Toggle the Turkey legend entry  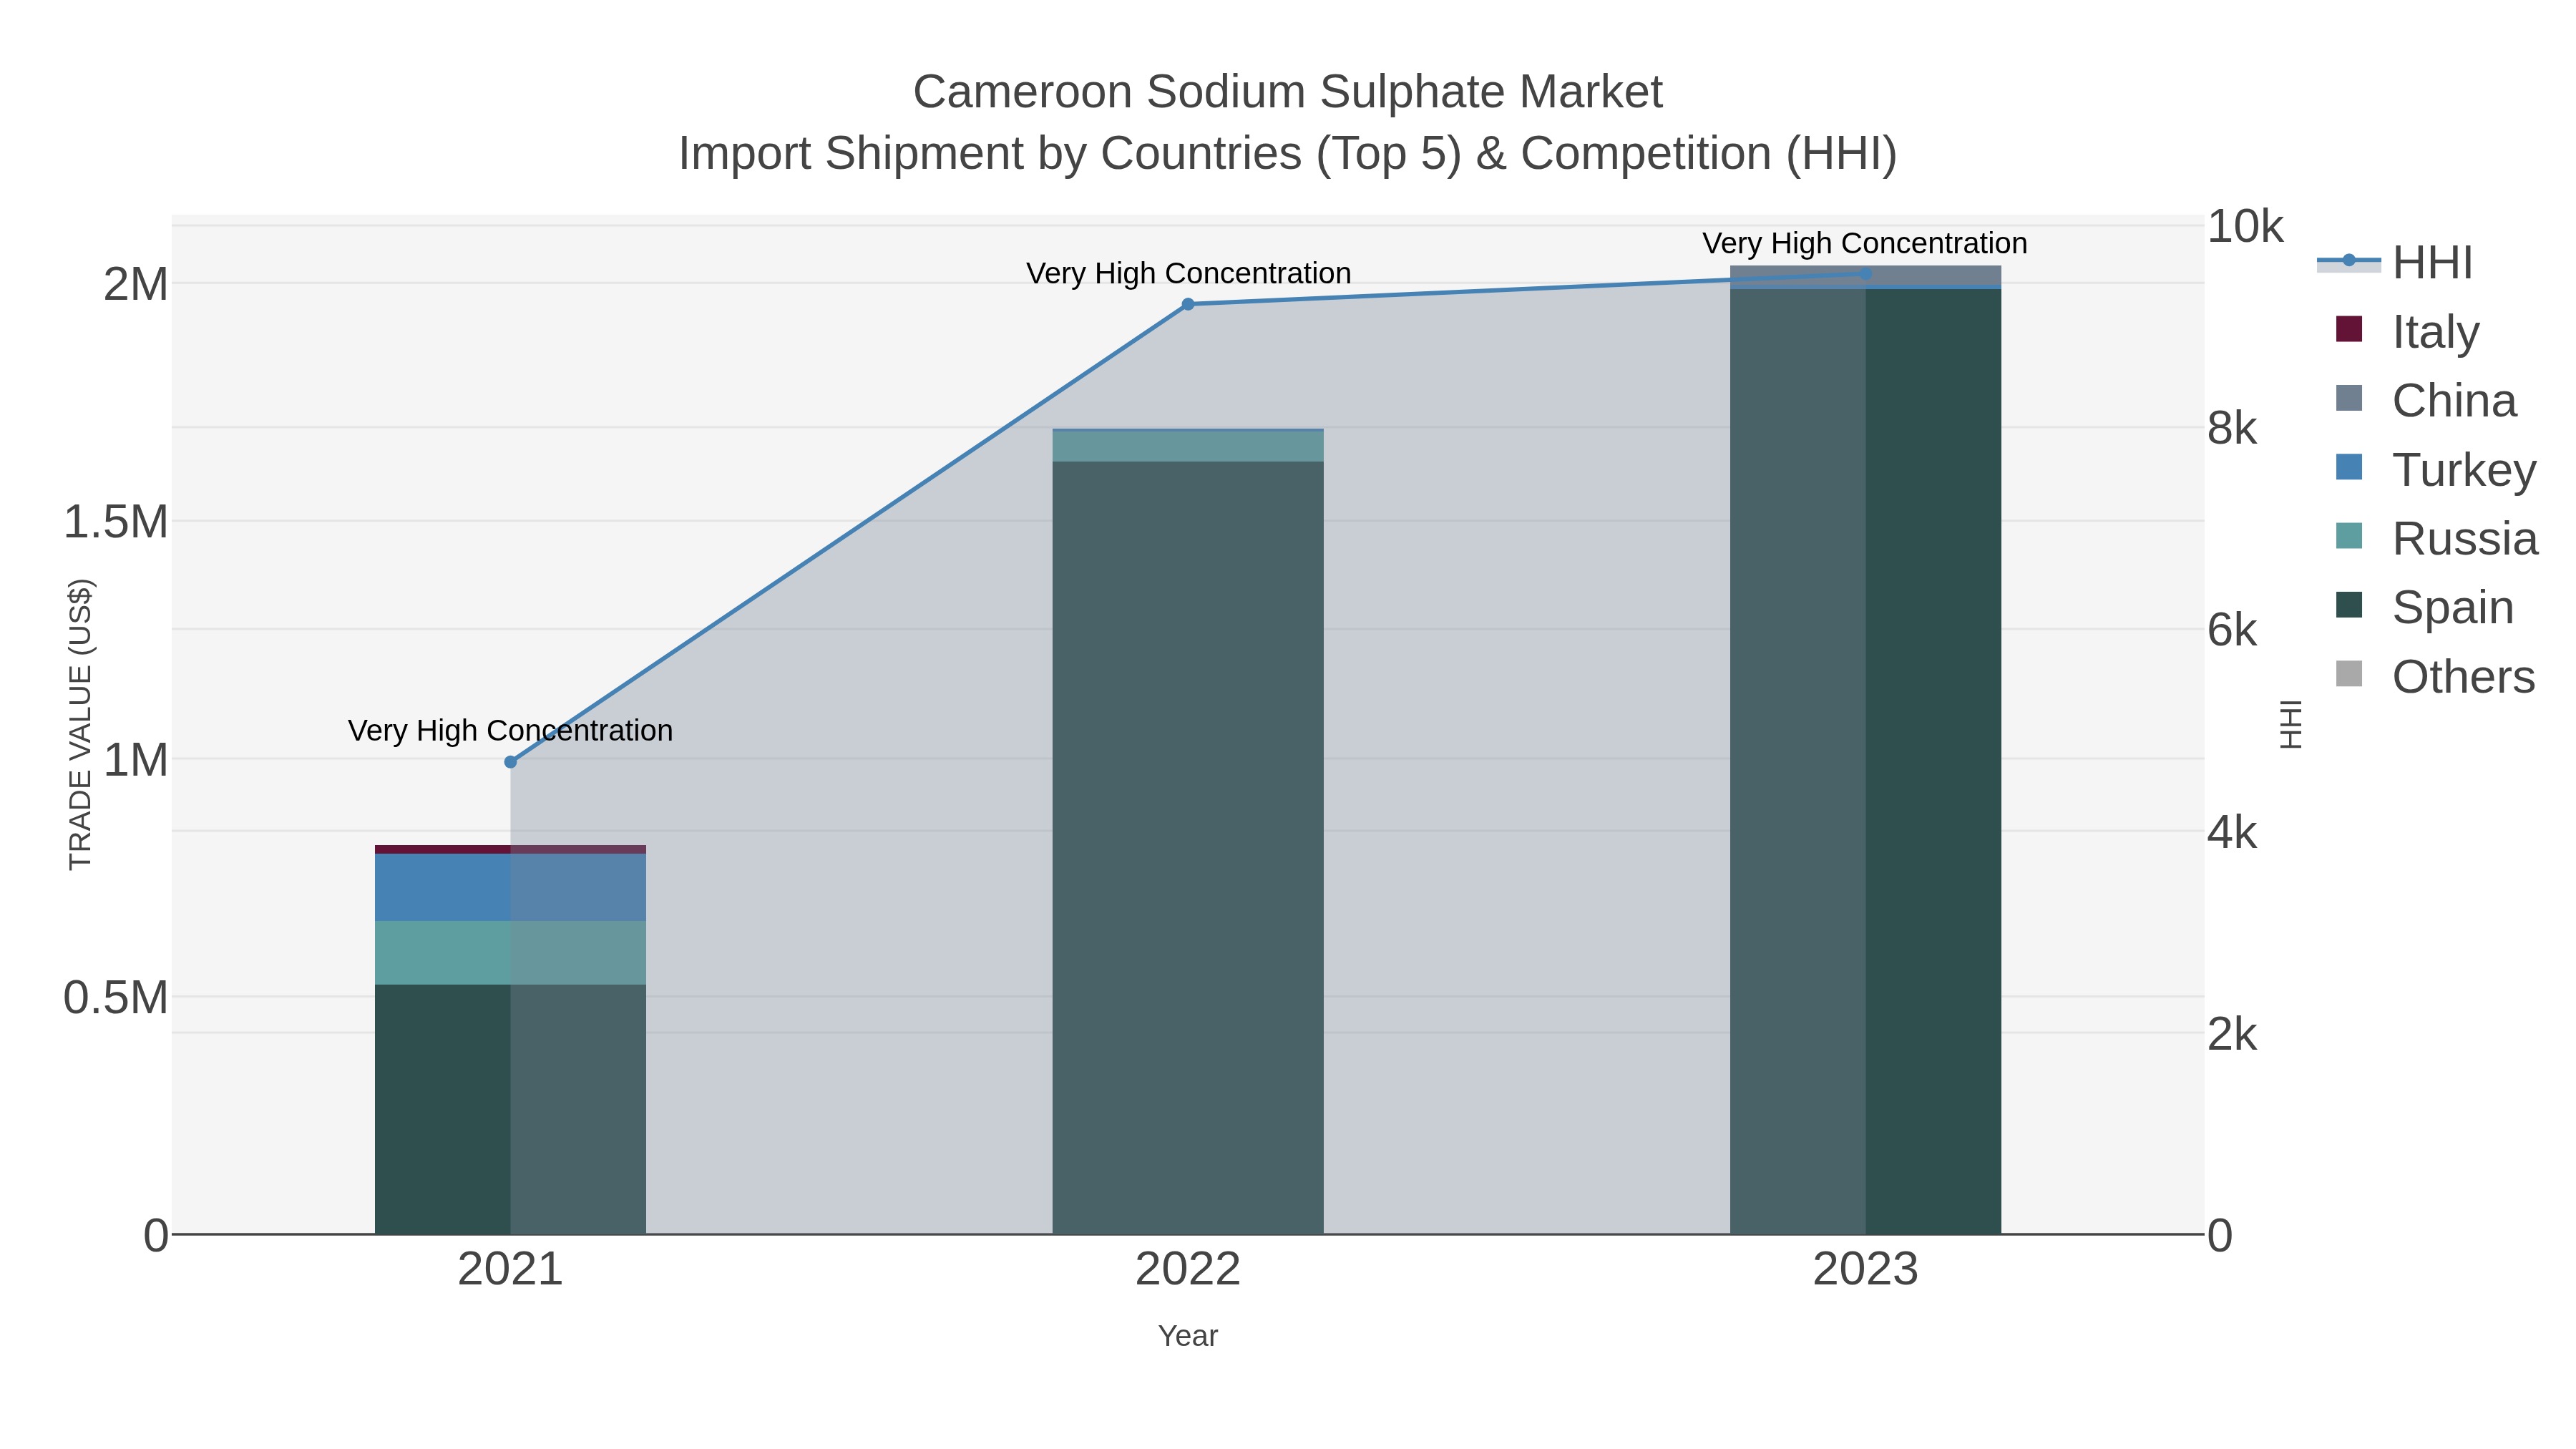pyautogui.click(x=2436, y=469)
